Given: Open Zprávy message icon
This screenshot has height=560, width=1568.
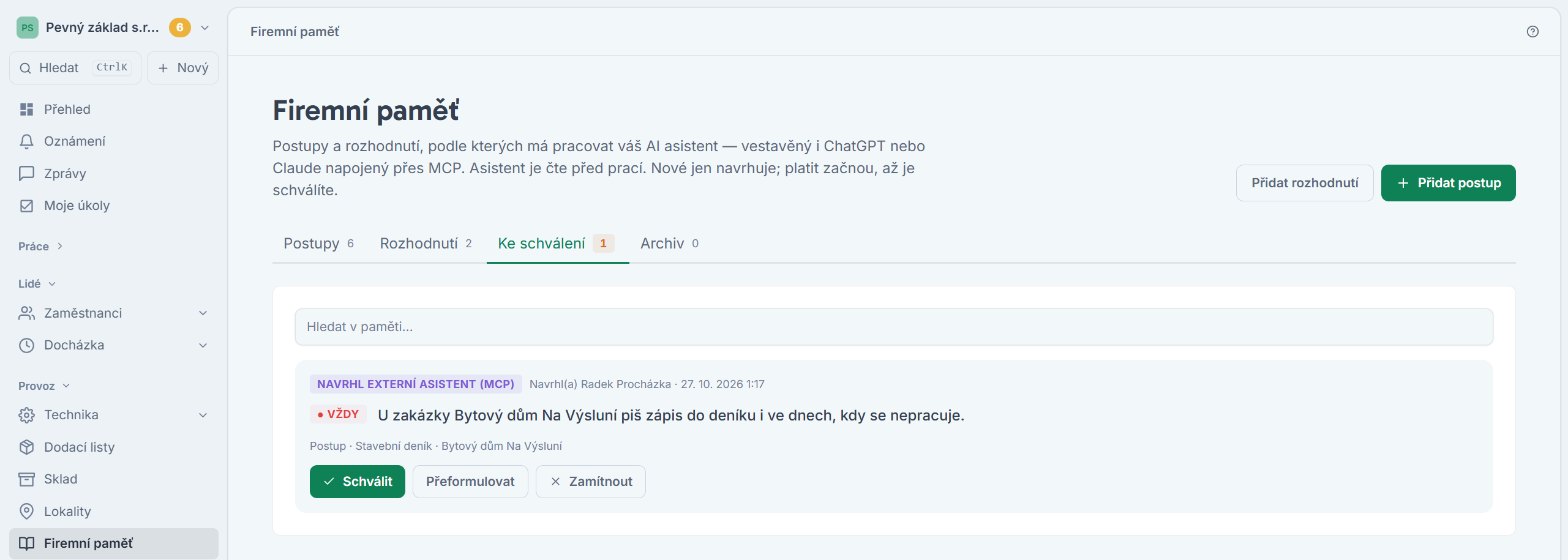Looking at the screenshot, I should tap(27, 173).
